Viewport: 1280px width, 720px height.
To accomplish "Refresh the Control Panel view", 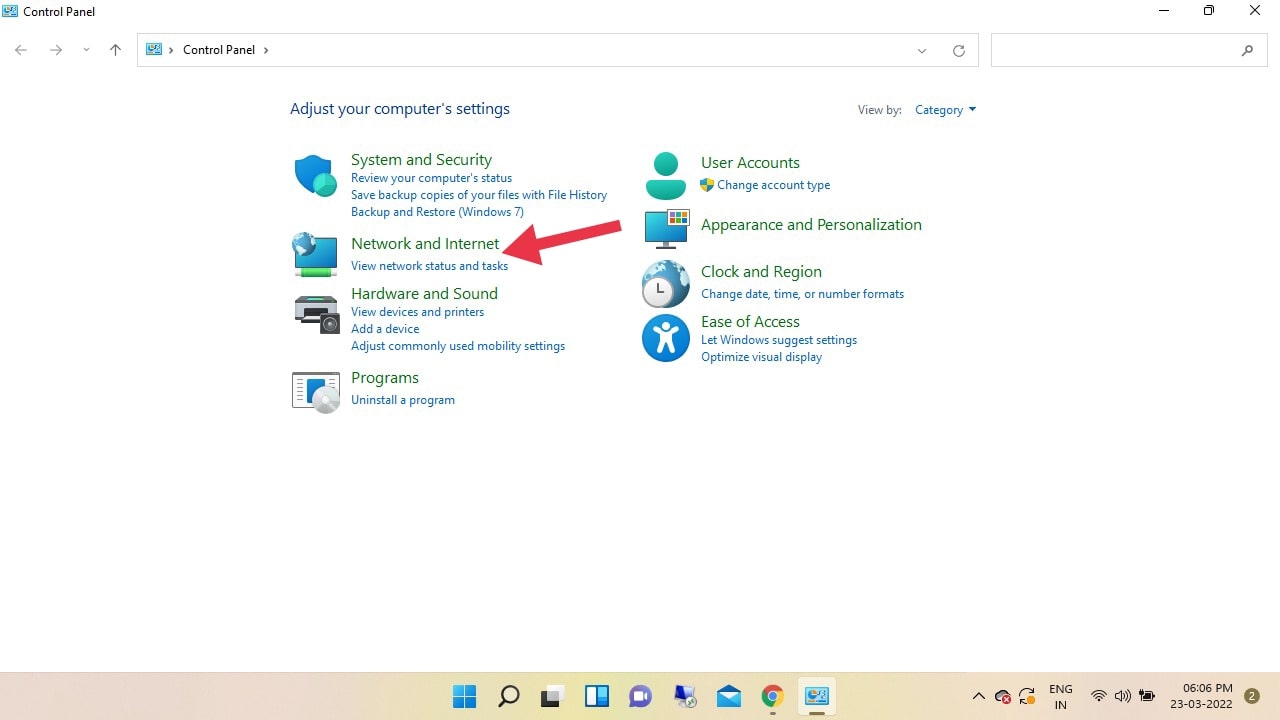I will tap(959, 50).
